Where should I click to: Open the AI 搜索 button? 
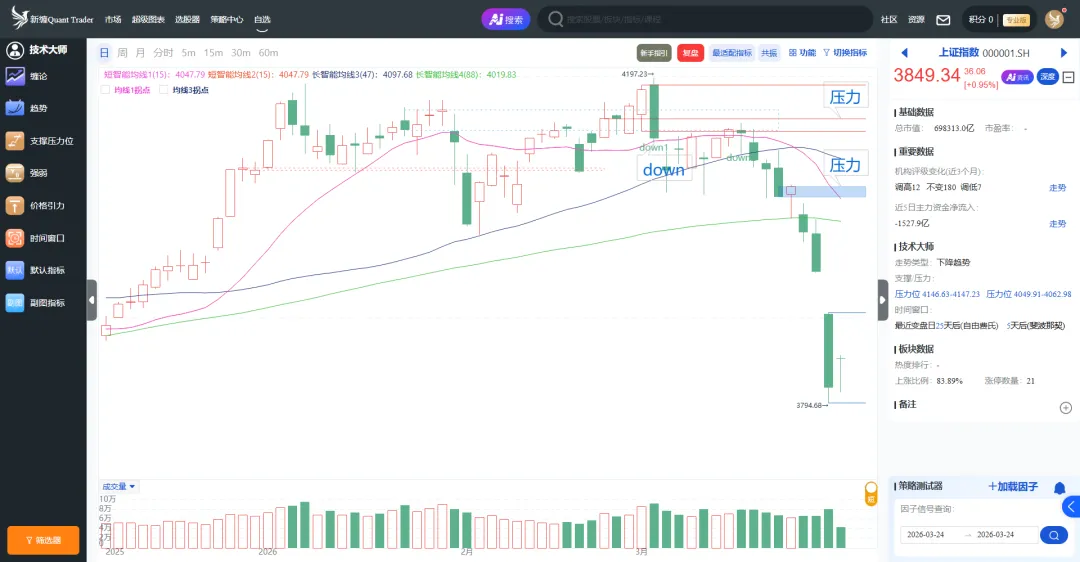point(506,19)
